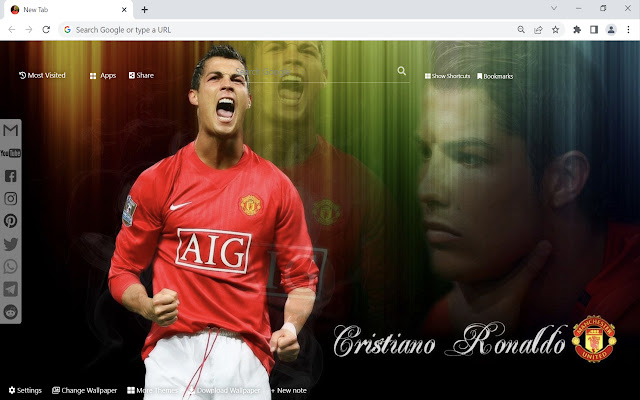The height and width of the screenshot is (400, 640).
Task: Open Instagram sidebar shortcut
Action: [x=11, y=198]
